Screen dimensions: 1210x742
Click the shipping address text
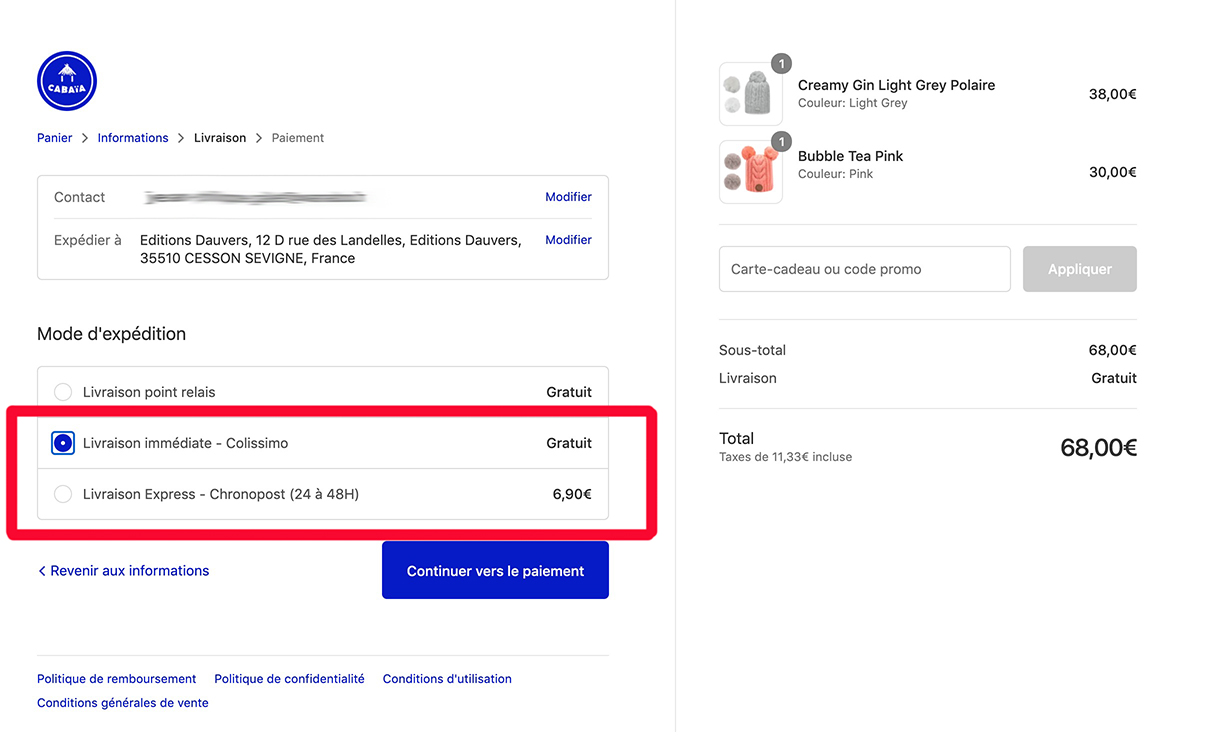click(331, 249)
